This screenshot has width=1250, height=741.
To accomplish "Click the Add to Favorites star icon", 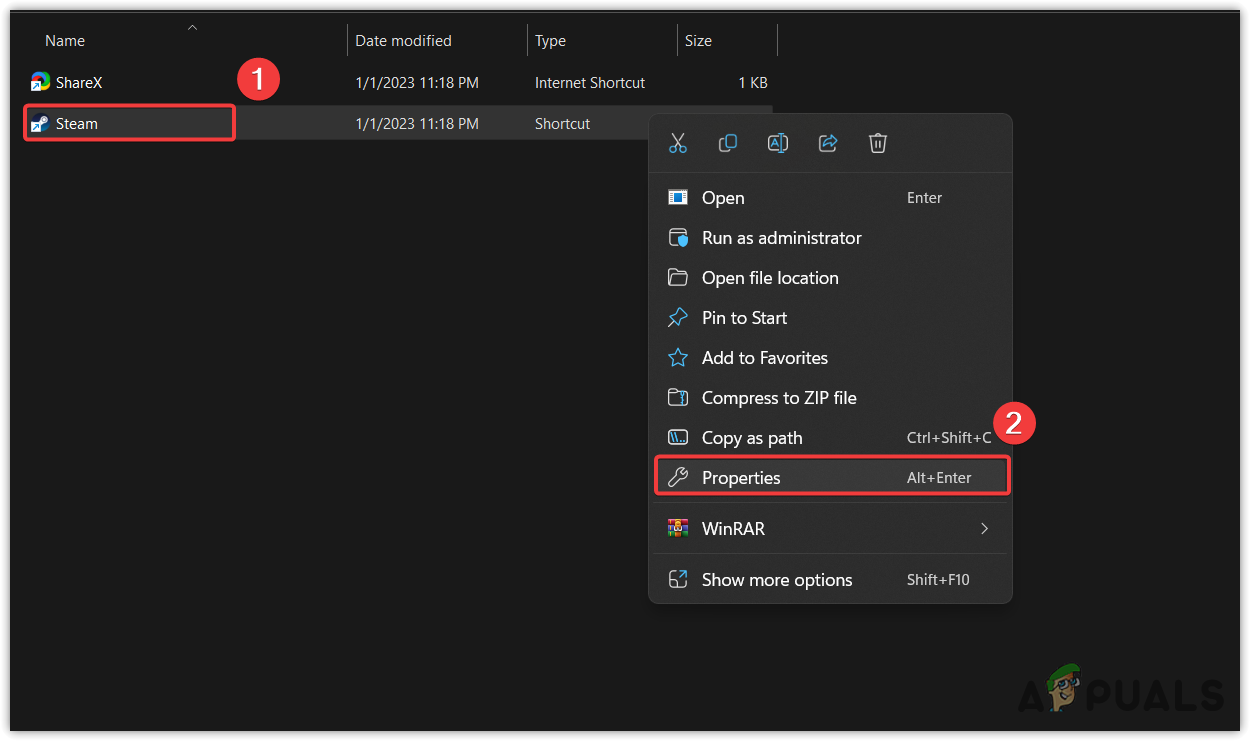I will click(678, 358).
